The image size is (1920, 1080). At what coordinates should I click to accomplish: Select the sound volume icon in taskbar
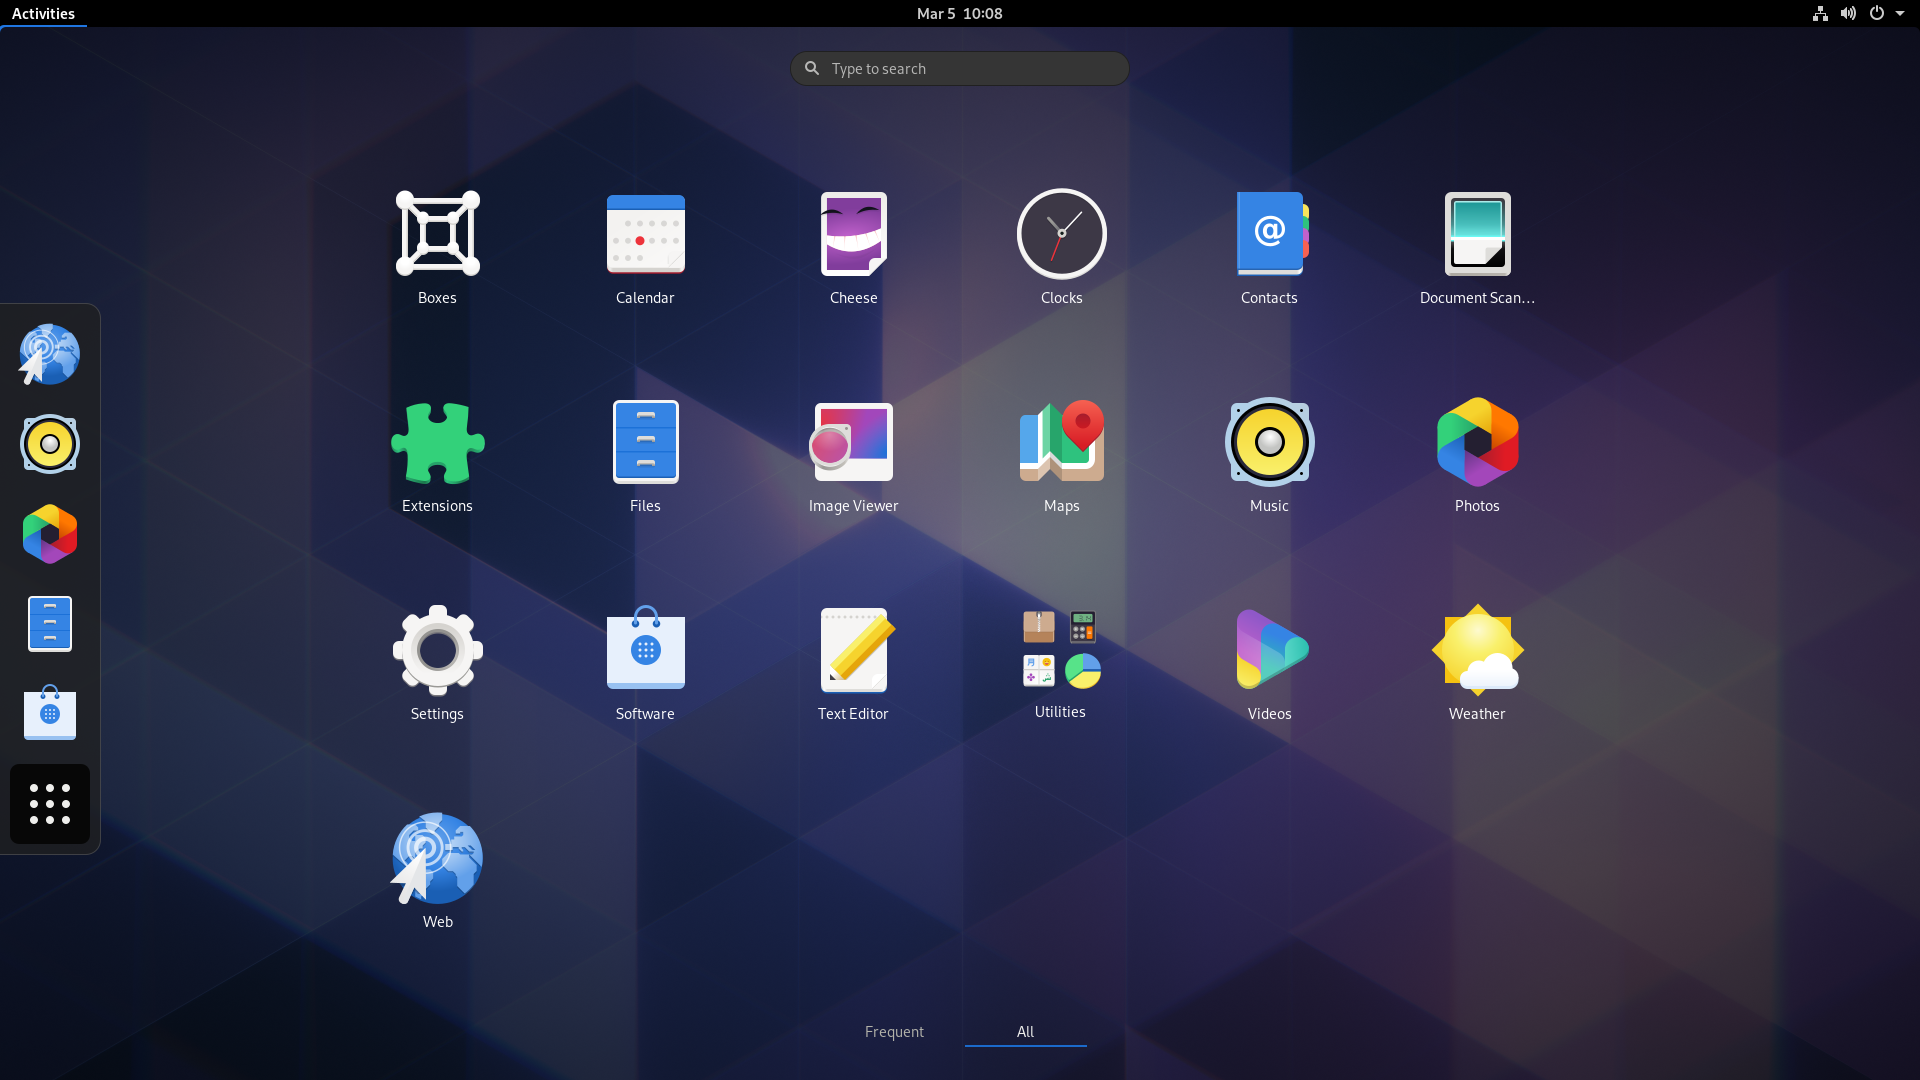pyautogui.click(x=1847, y=13)
